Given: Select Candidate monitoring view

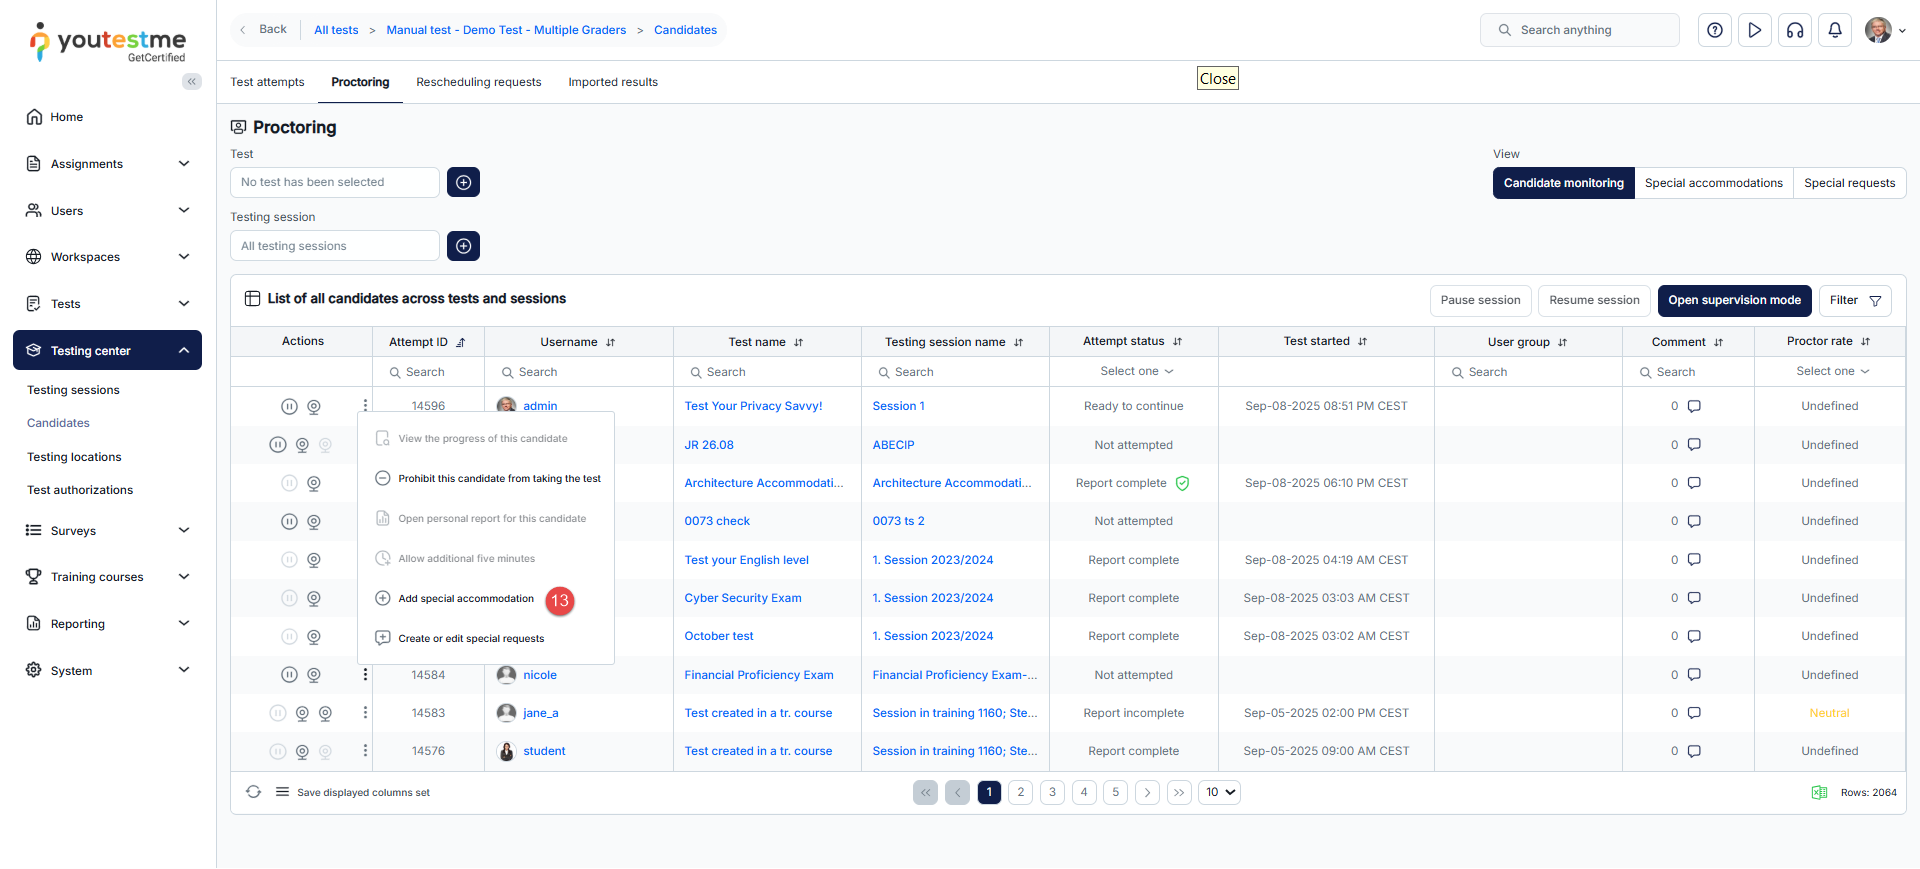Looking at the screenshot, I should pyautogui.click(x=1563, y=183).
